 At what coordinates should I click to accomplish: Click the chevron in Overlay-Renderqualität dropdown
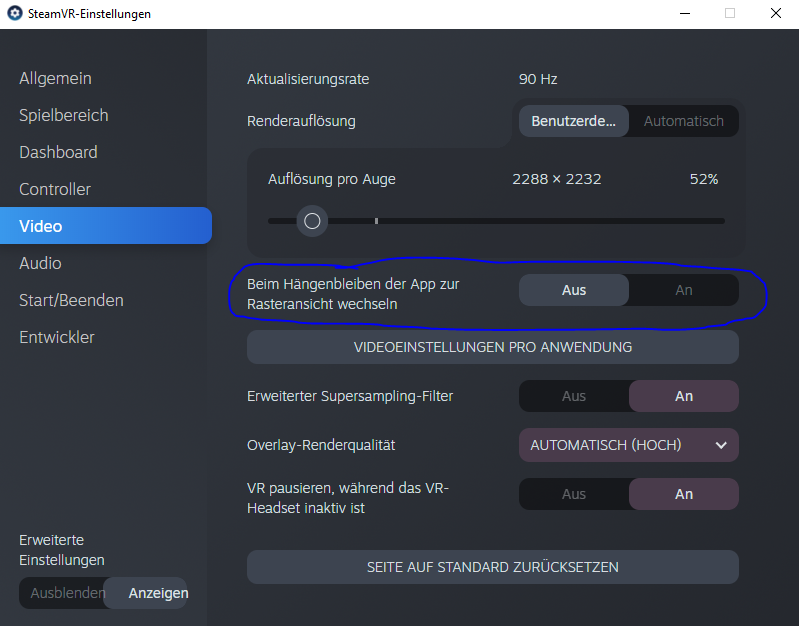tap(721, 445)
